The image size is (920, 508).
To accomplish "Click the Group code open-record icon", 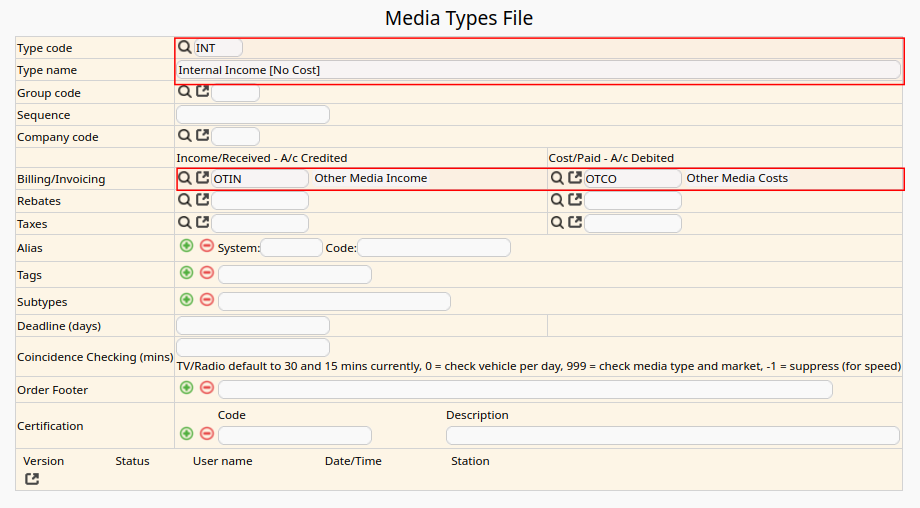I will (x=202, y=92).
